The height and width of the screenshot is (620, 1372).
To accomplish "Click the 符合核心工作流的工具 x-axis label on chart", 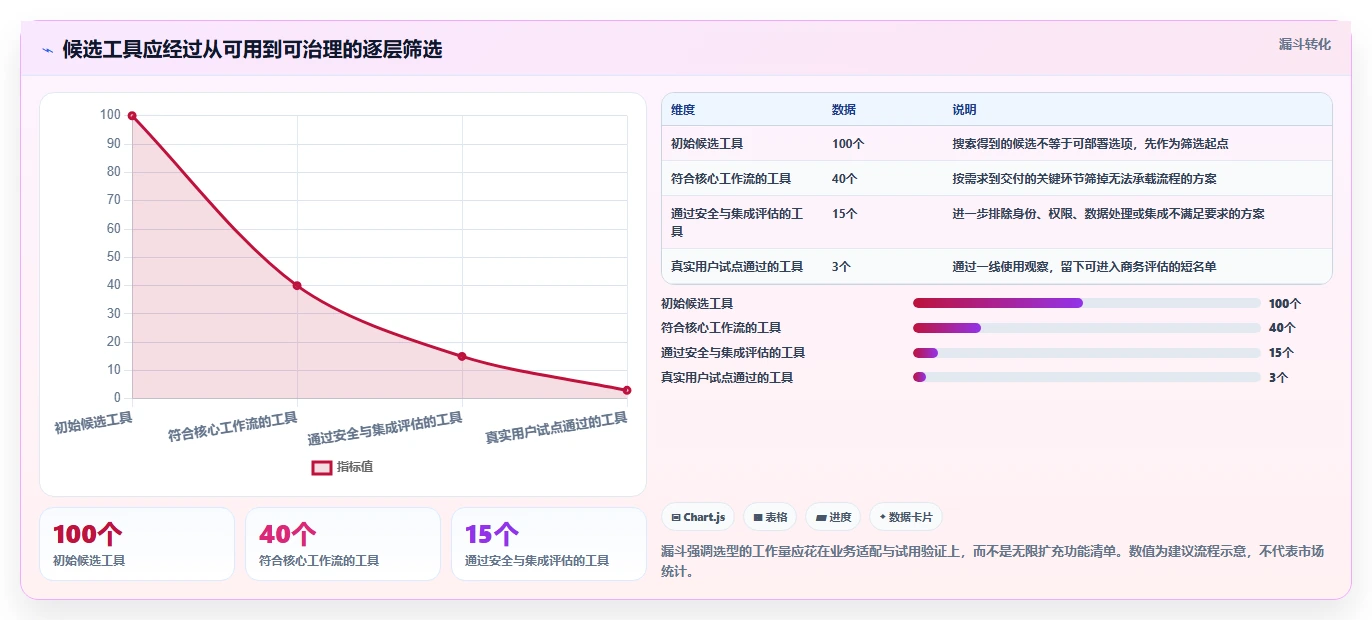I will point(233,426).
